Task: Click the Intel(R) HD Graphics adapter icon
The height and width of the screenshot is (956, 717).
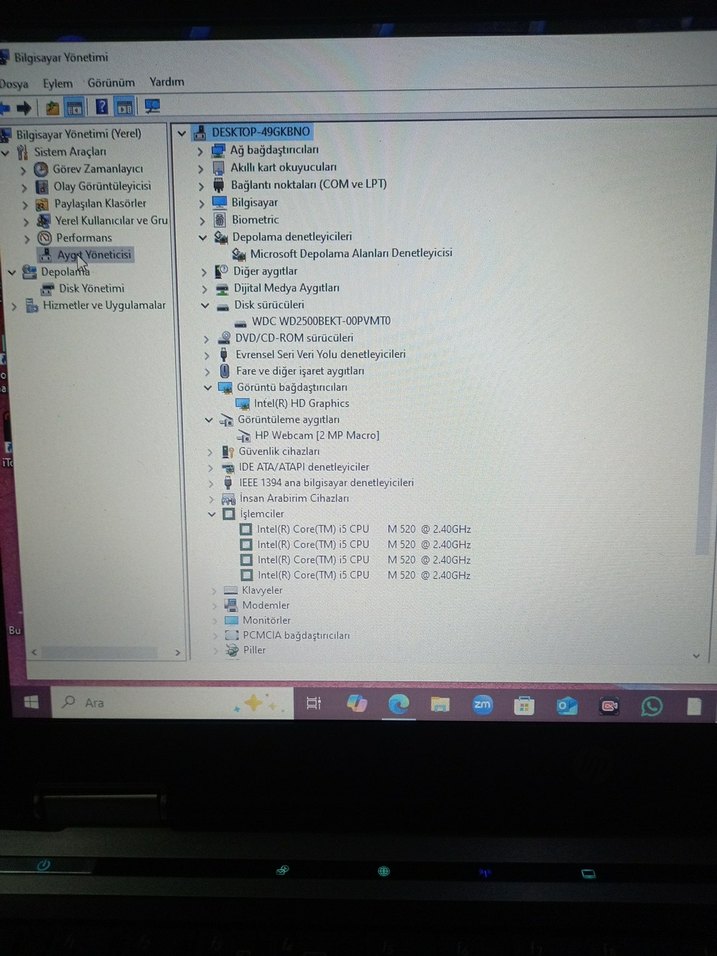Action: 243,404
